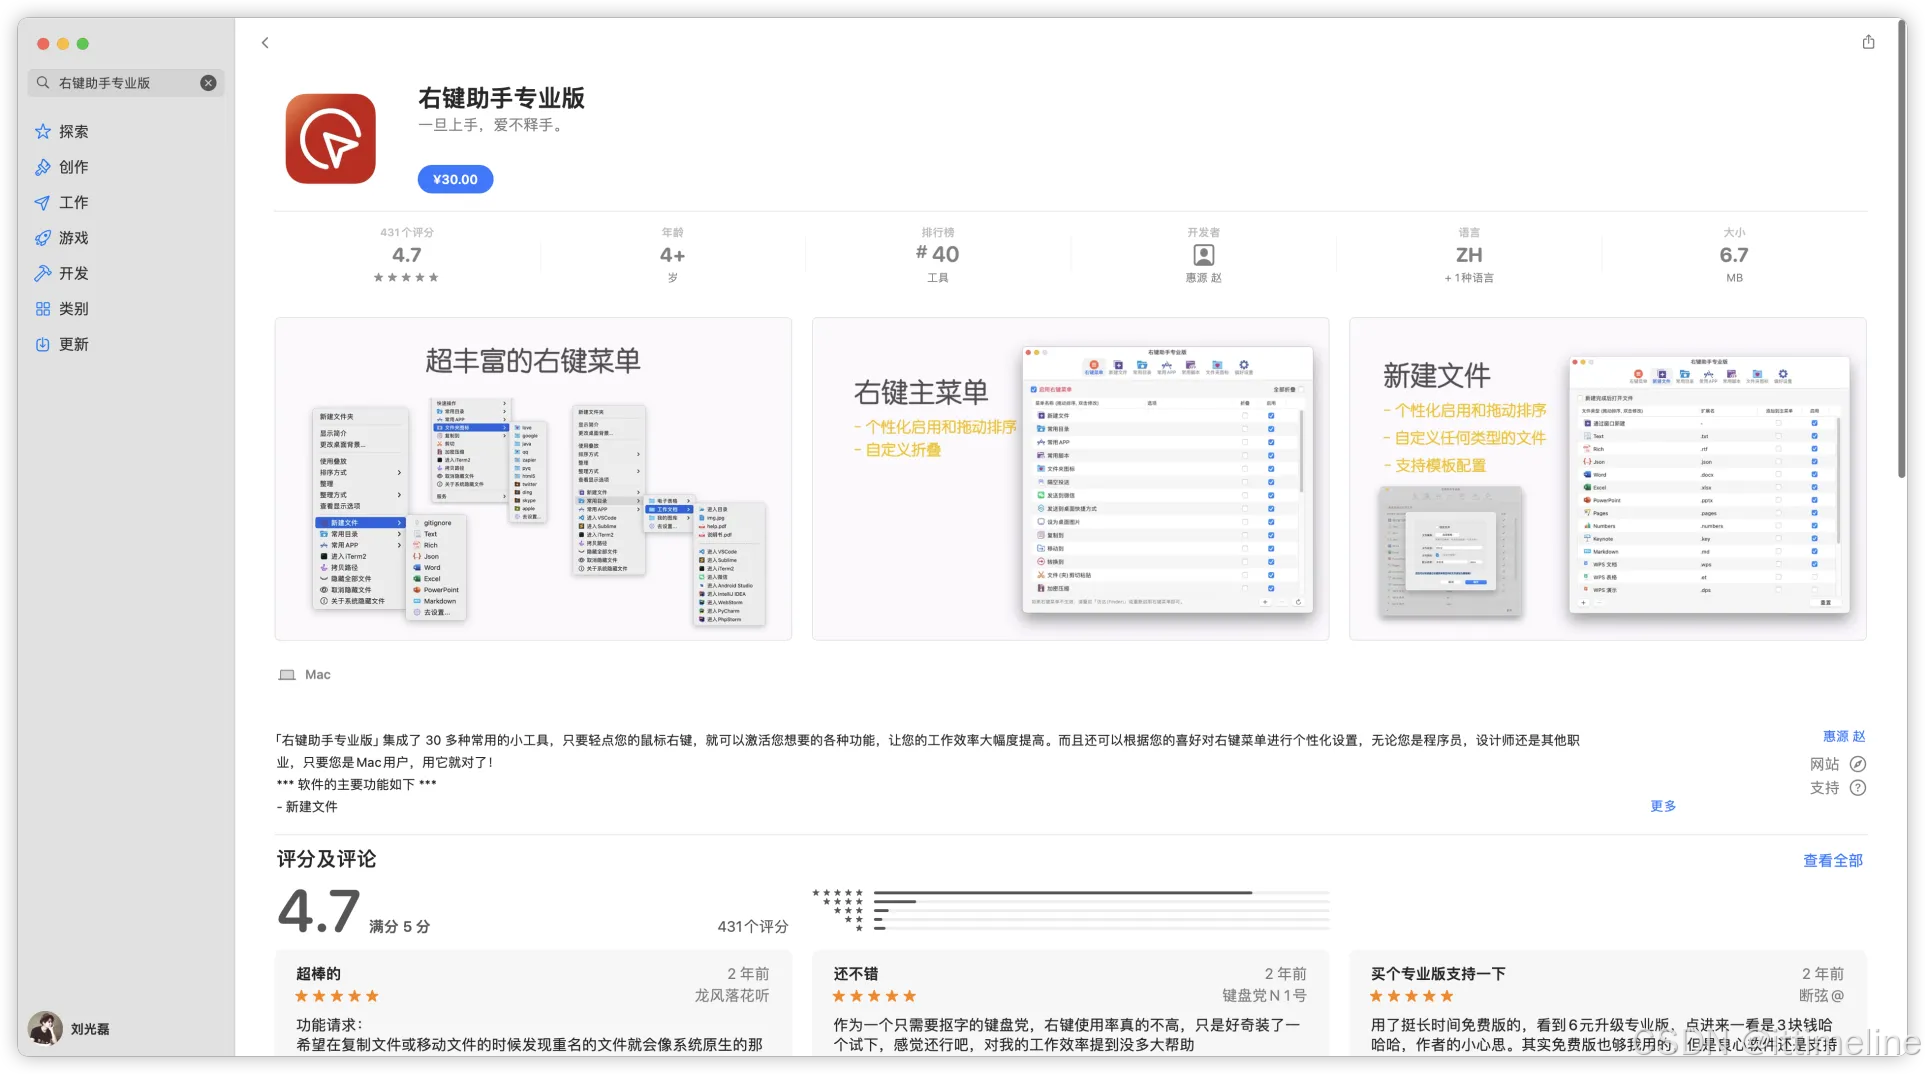Open the 创作 sidebar section
Screen dimensions: 1925x1074
click(126, 167)
